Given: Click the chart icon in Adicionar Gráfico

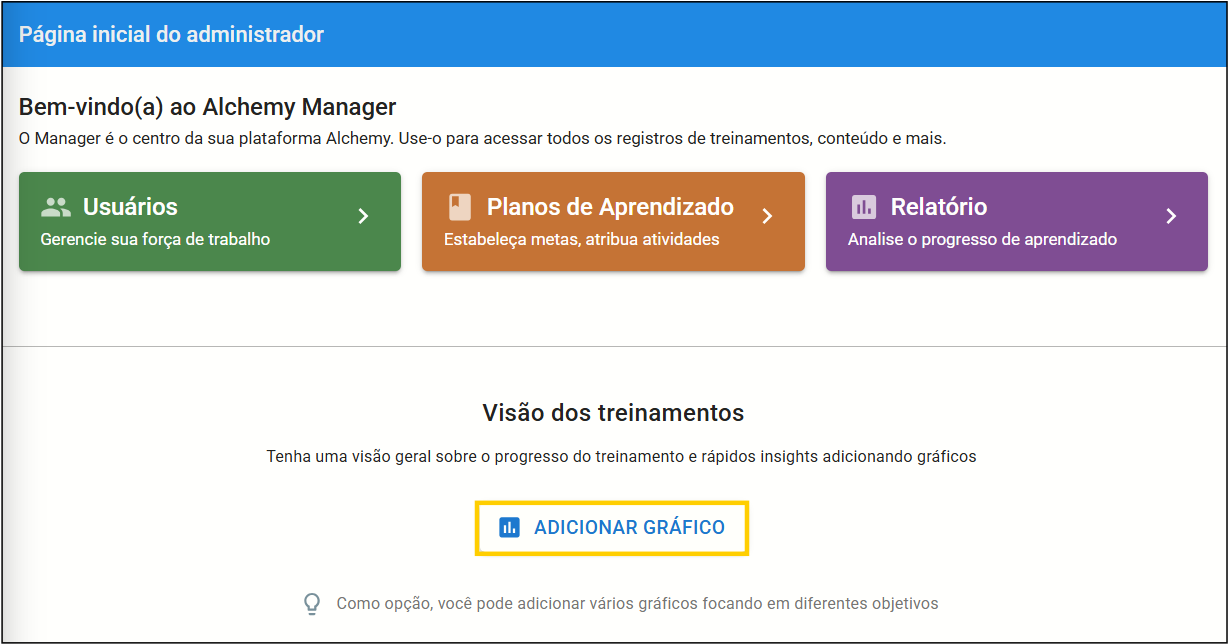Looking at the screenshot, I should pyautogui.click(x=510, y=527).
